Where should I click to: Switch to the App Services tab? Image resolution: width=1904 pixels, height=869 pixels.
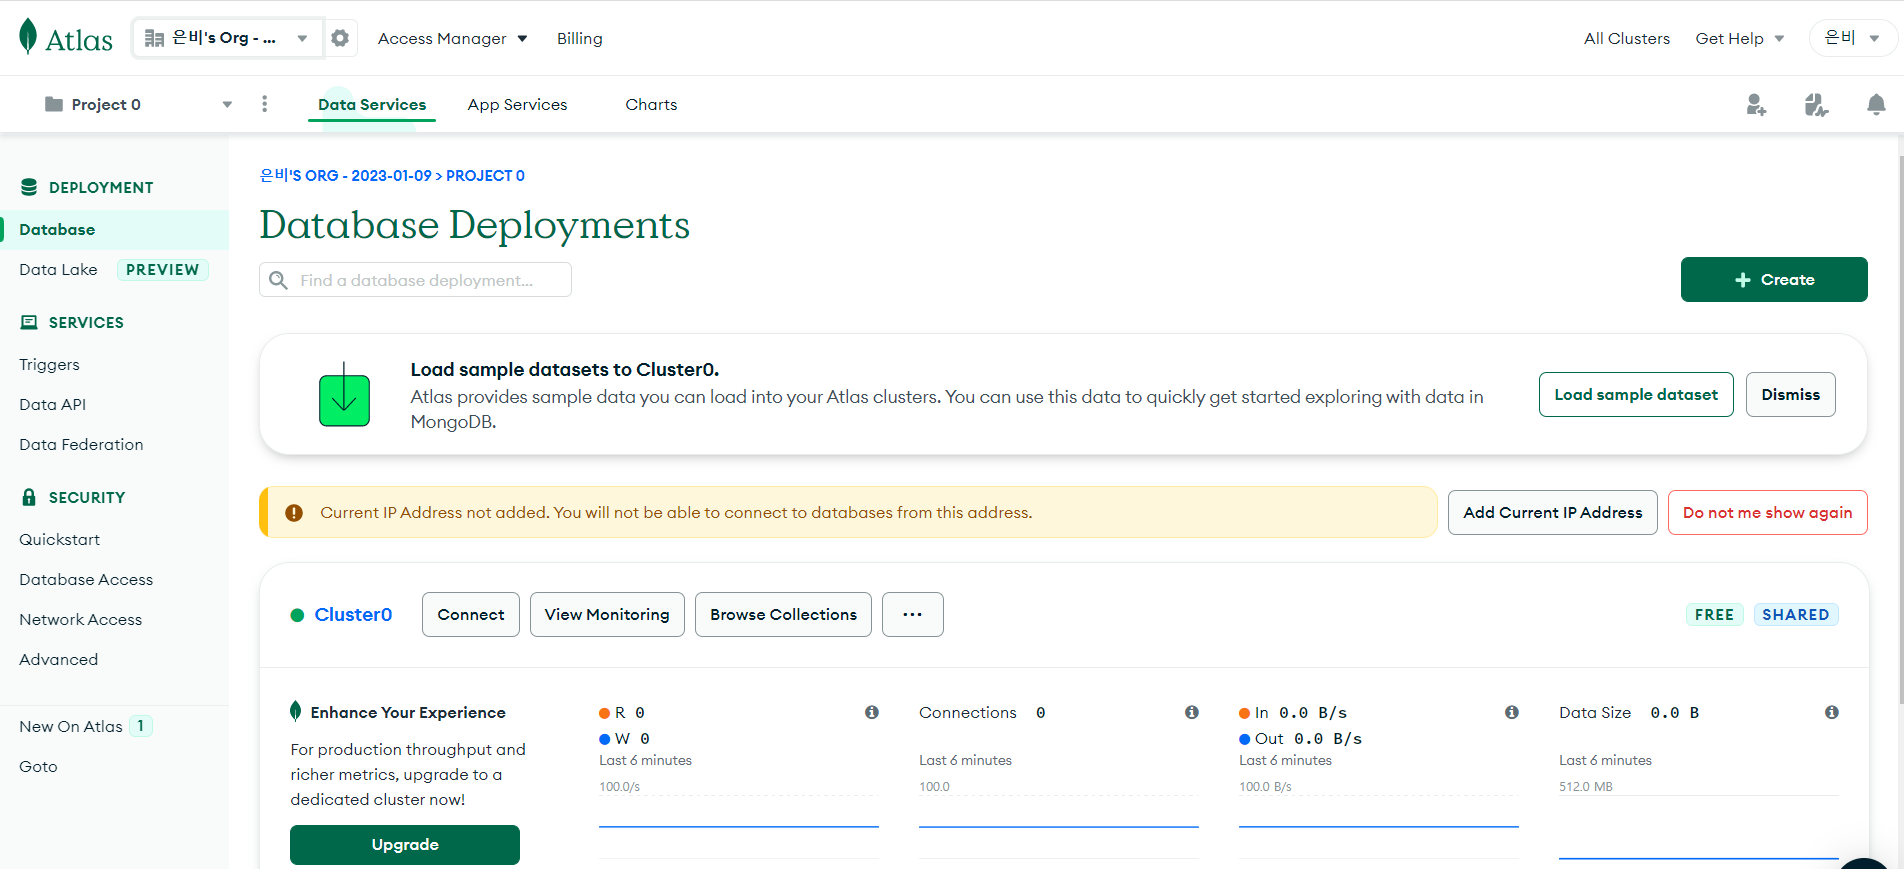pos(517,104)
